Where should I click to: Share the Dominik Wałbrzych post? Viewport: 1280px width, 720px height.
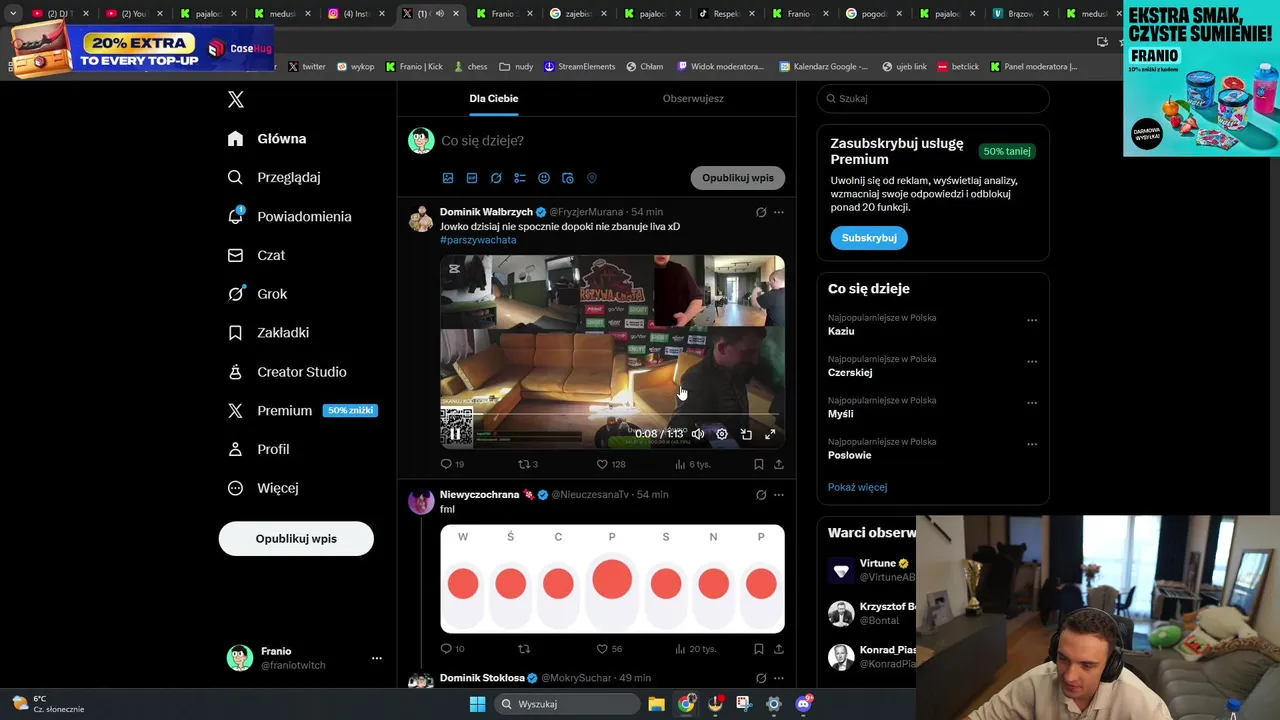(x=779, y=464)
